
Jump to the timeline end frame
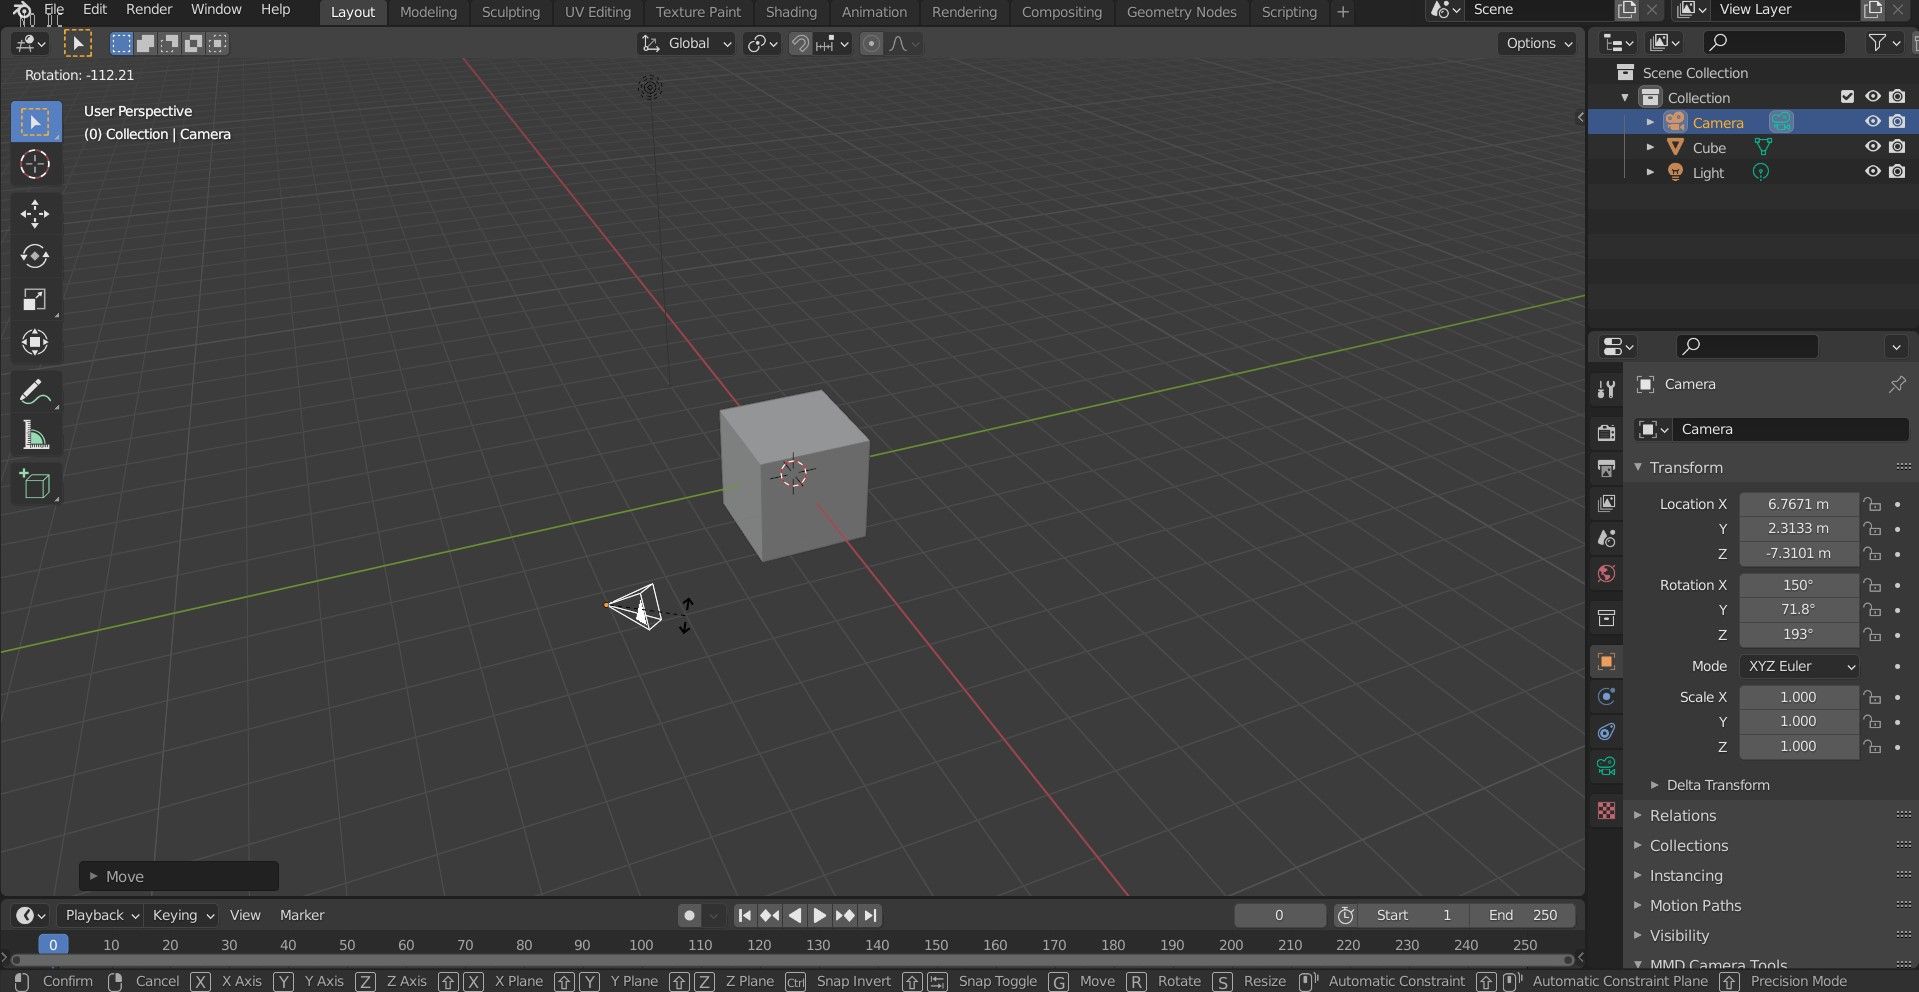pos(871,915)
